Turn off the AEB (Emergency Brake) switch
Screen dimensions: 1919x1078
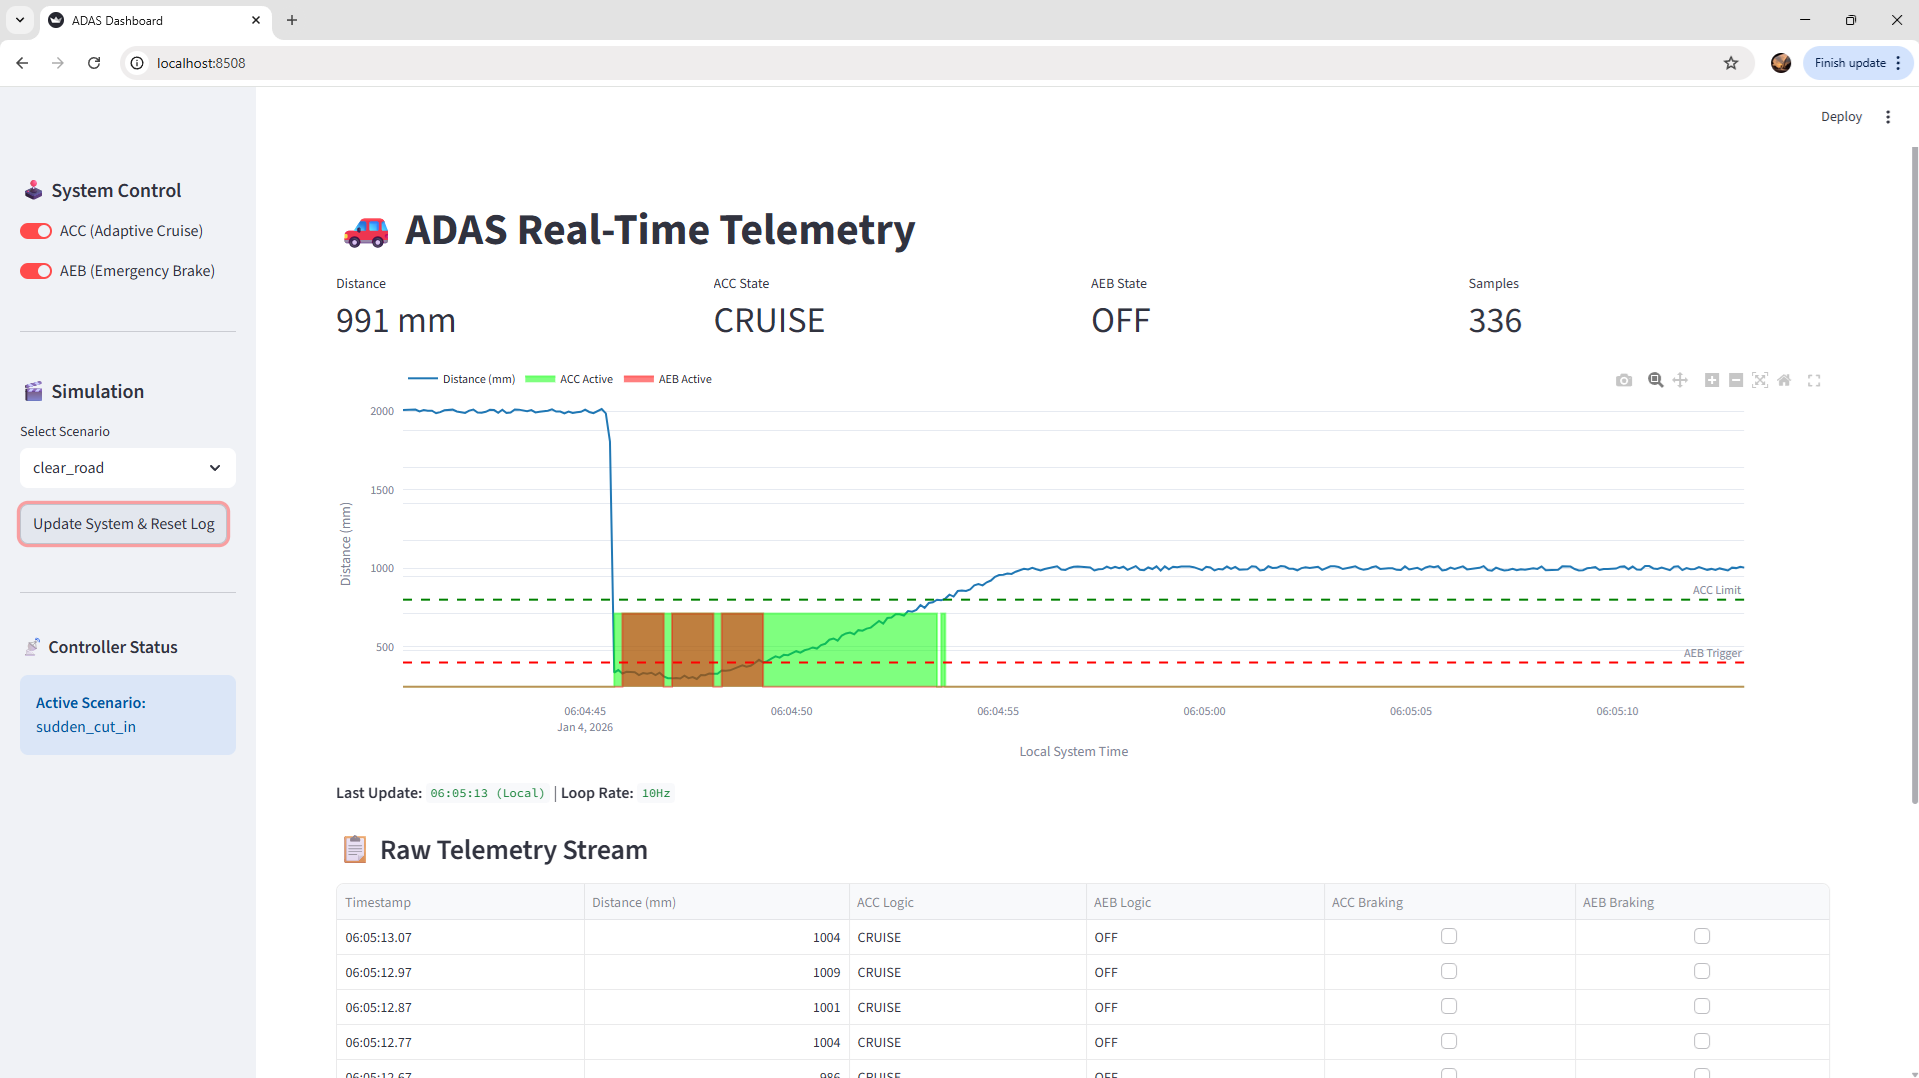tap(35, 270)
